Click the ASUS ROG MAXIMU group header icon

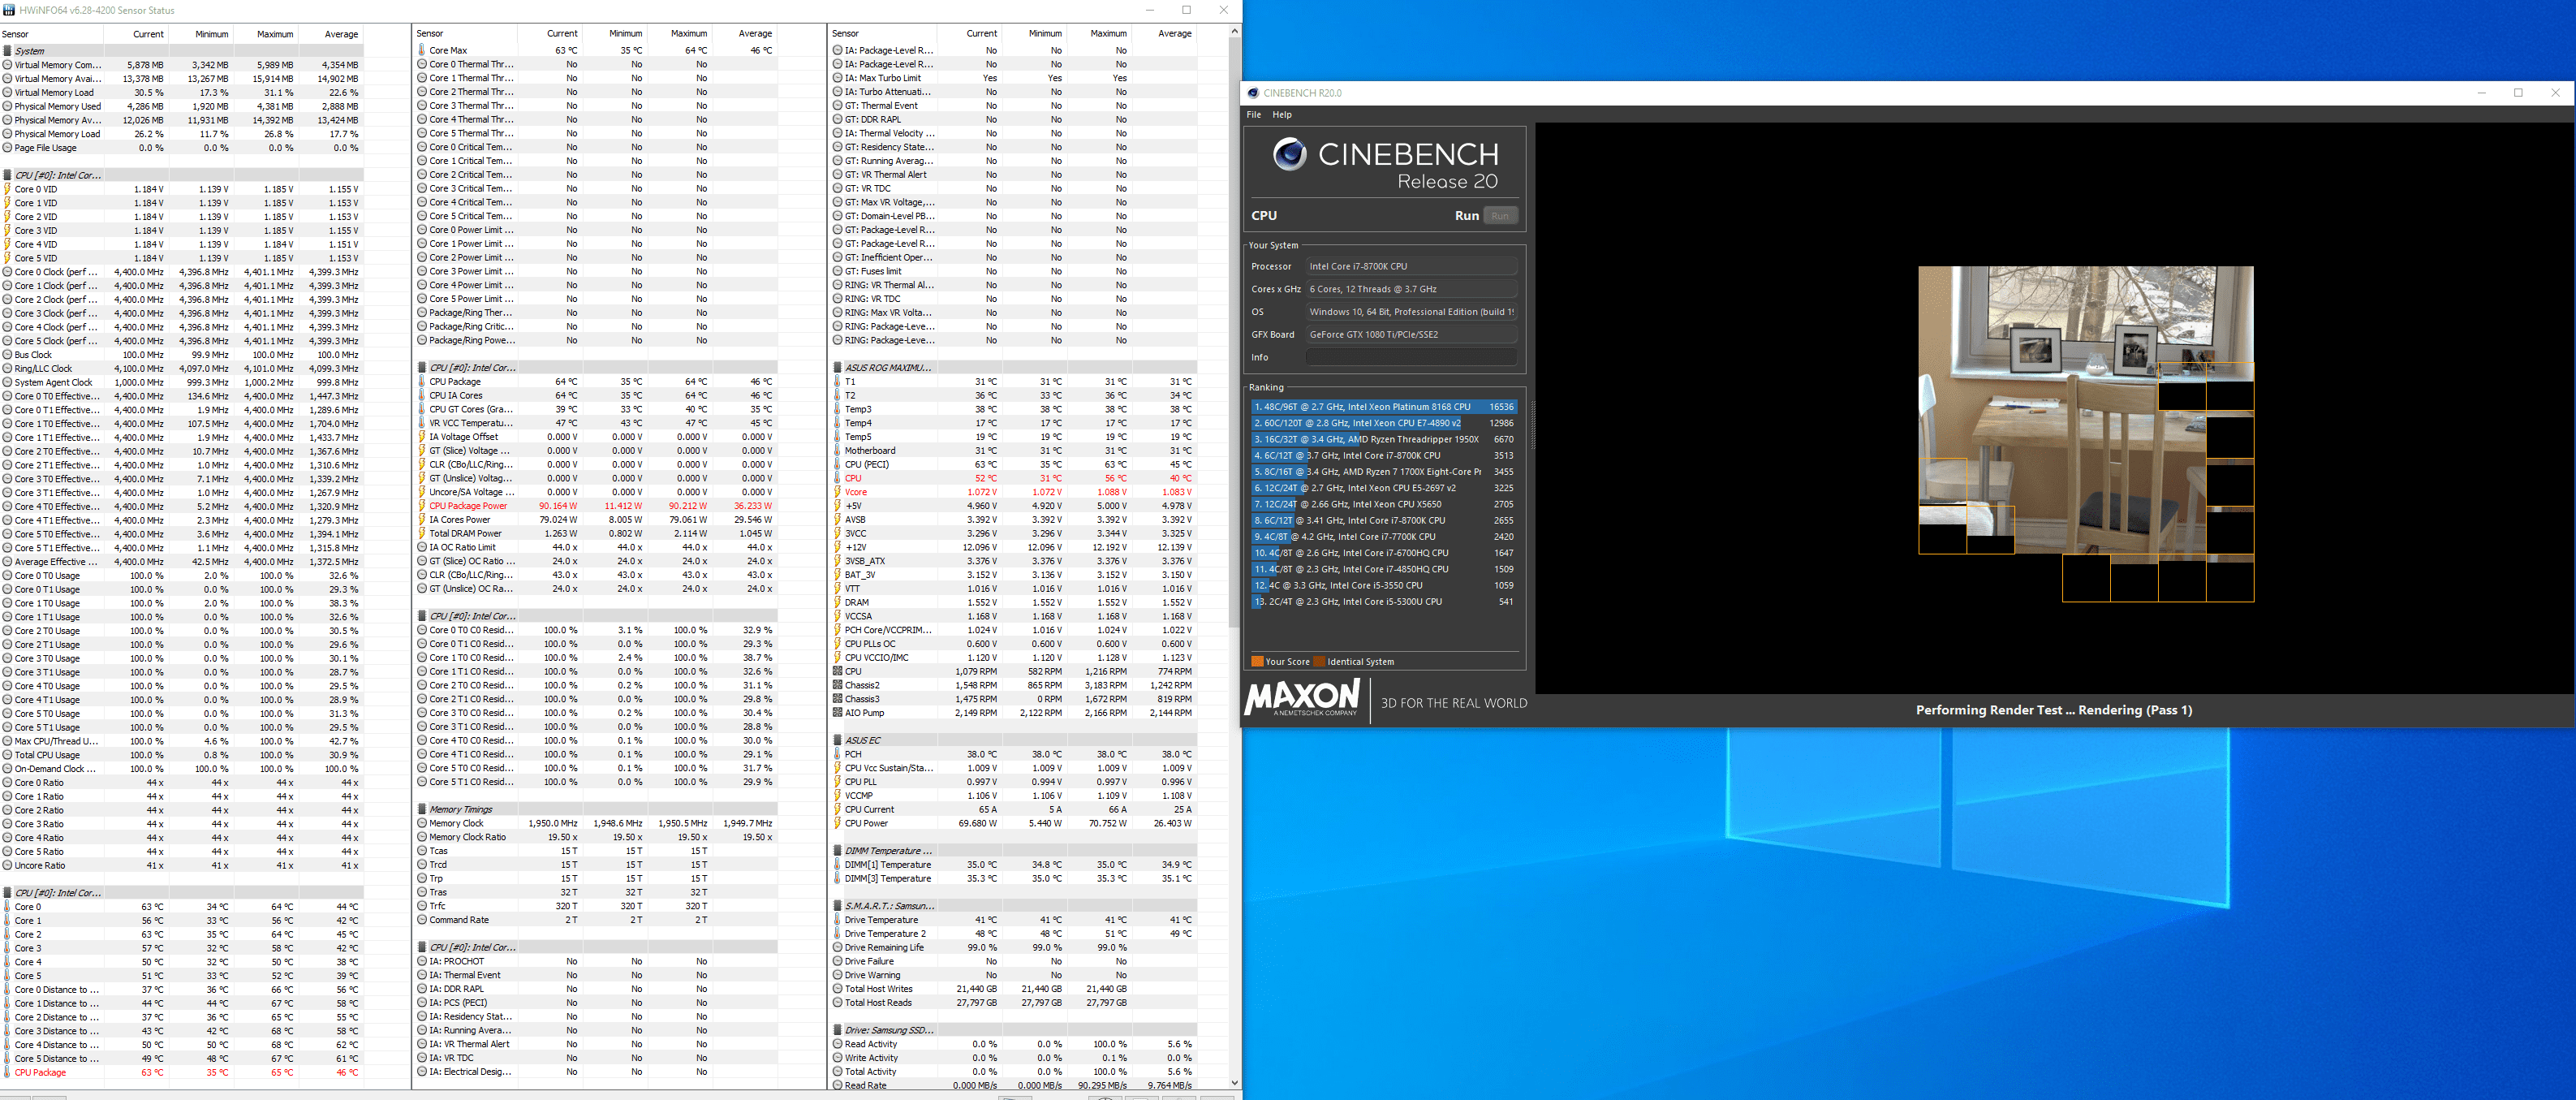coord(837,367)
